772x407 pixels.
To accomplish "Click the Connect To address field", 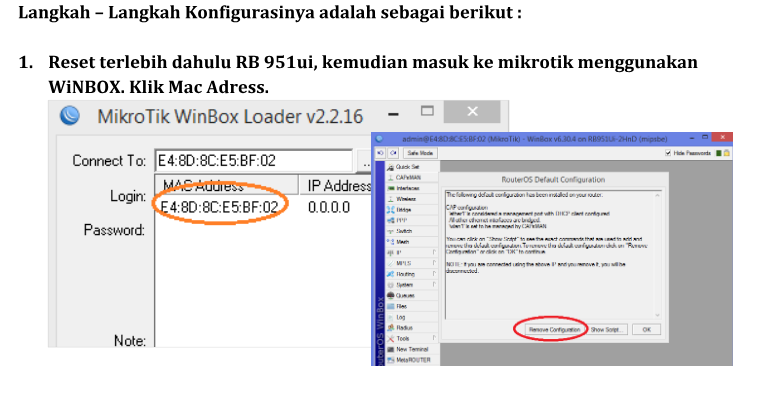I will [x=254, y=160].
